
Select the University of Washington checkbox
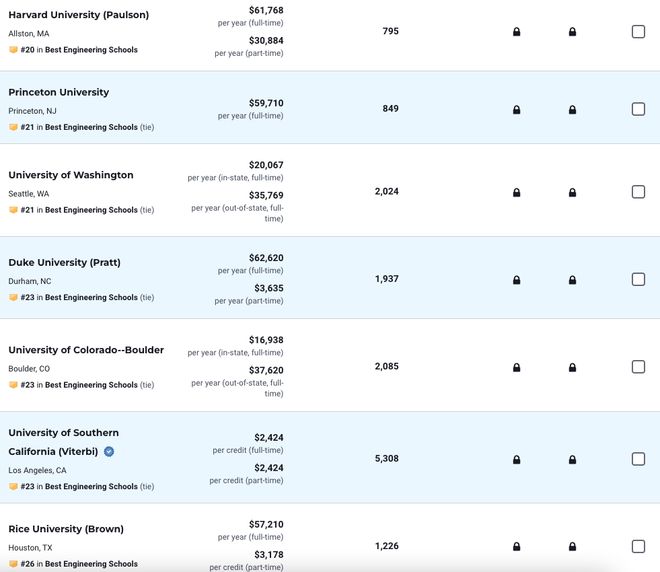click(638, 192)
